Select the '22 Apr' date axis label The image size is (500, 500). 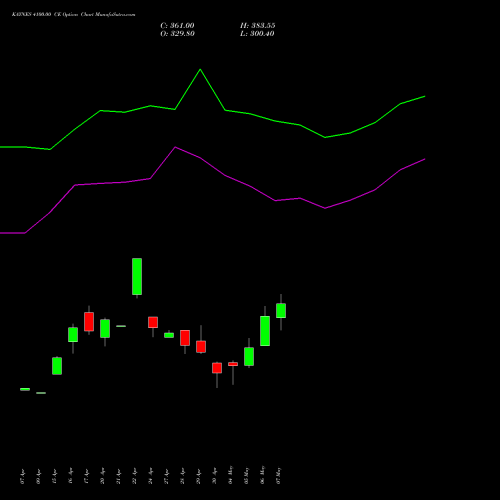point(134,476)
